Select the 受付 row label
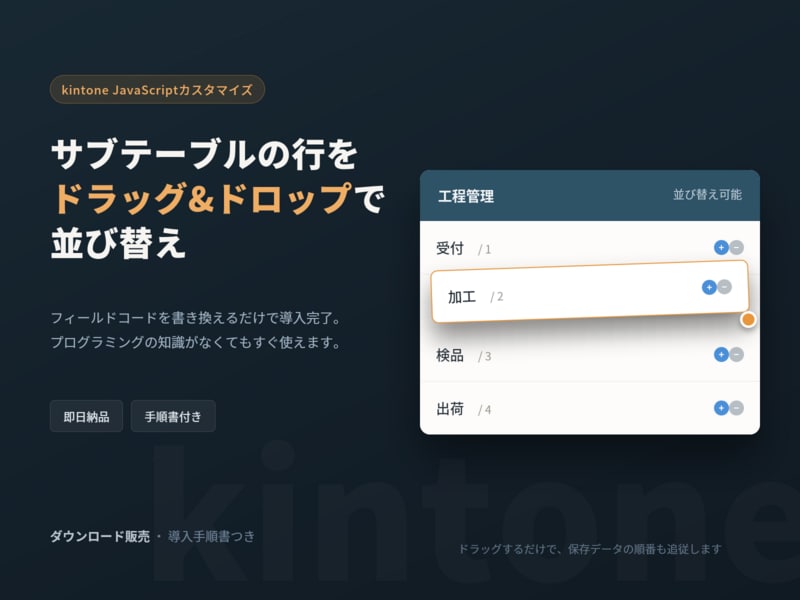This screenshot has width=800, height=600. pos(450,248)
